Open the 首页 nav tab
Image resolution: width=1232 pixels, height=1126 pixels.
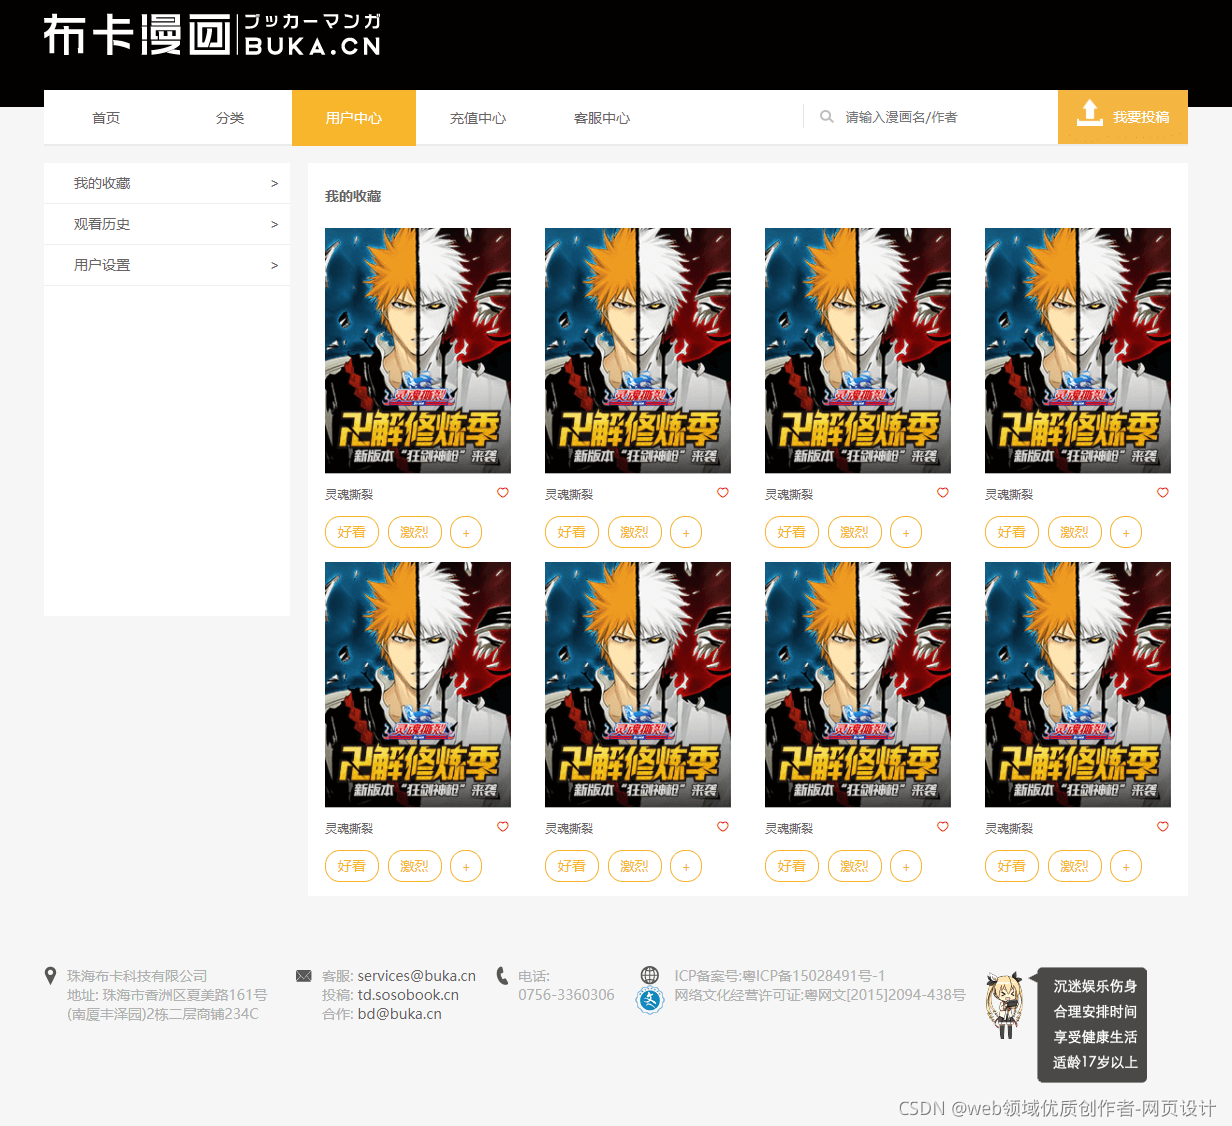pyautogui.click(x=106, y=118)
